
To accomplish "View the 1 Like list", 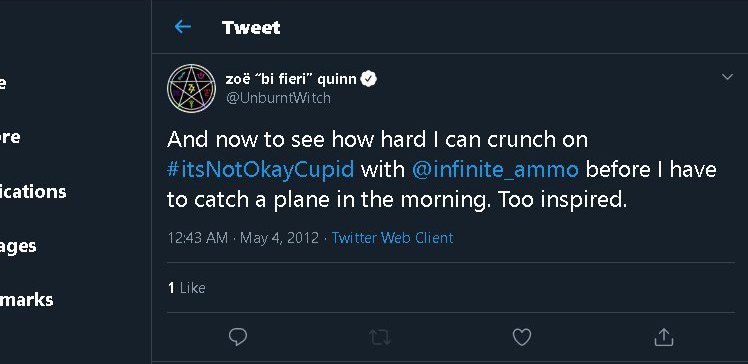I will point(187,288).
